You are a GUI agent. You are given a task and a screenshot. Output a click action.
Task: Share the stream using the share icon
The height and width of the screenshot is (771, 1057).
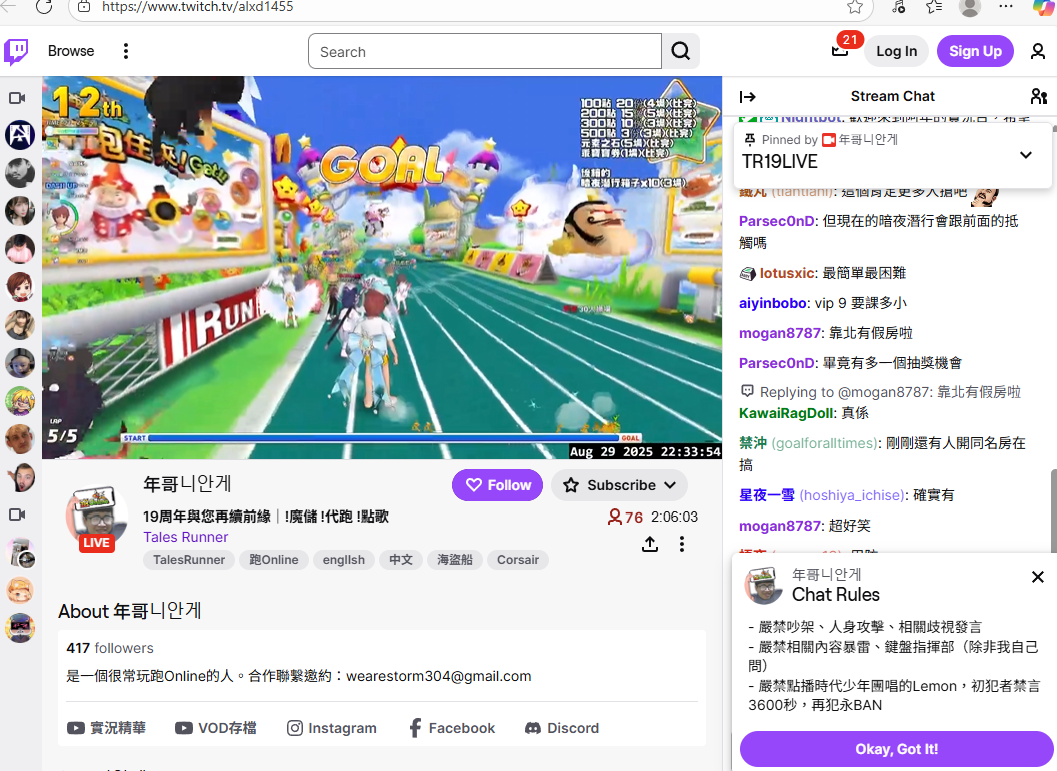coord(650,544)
